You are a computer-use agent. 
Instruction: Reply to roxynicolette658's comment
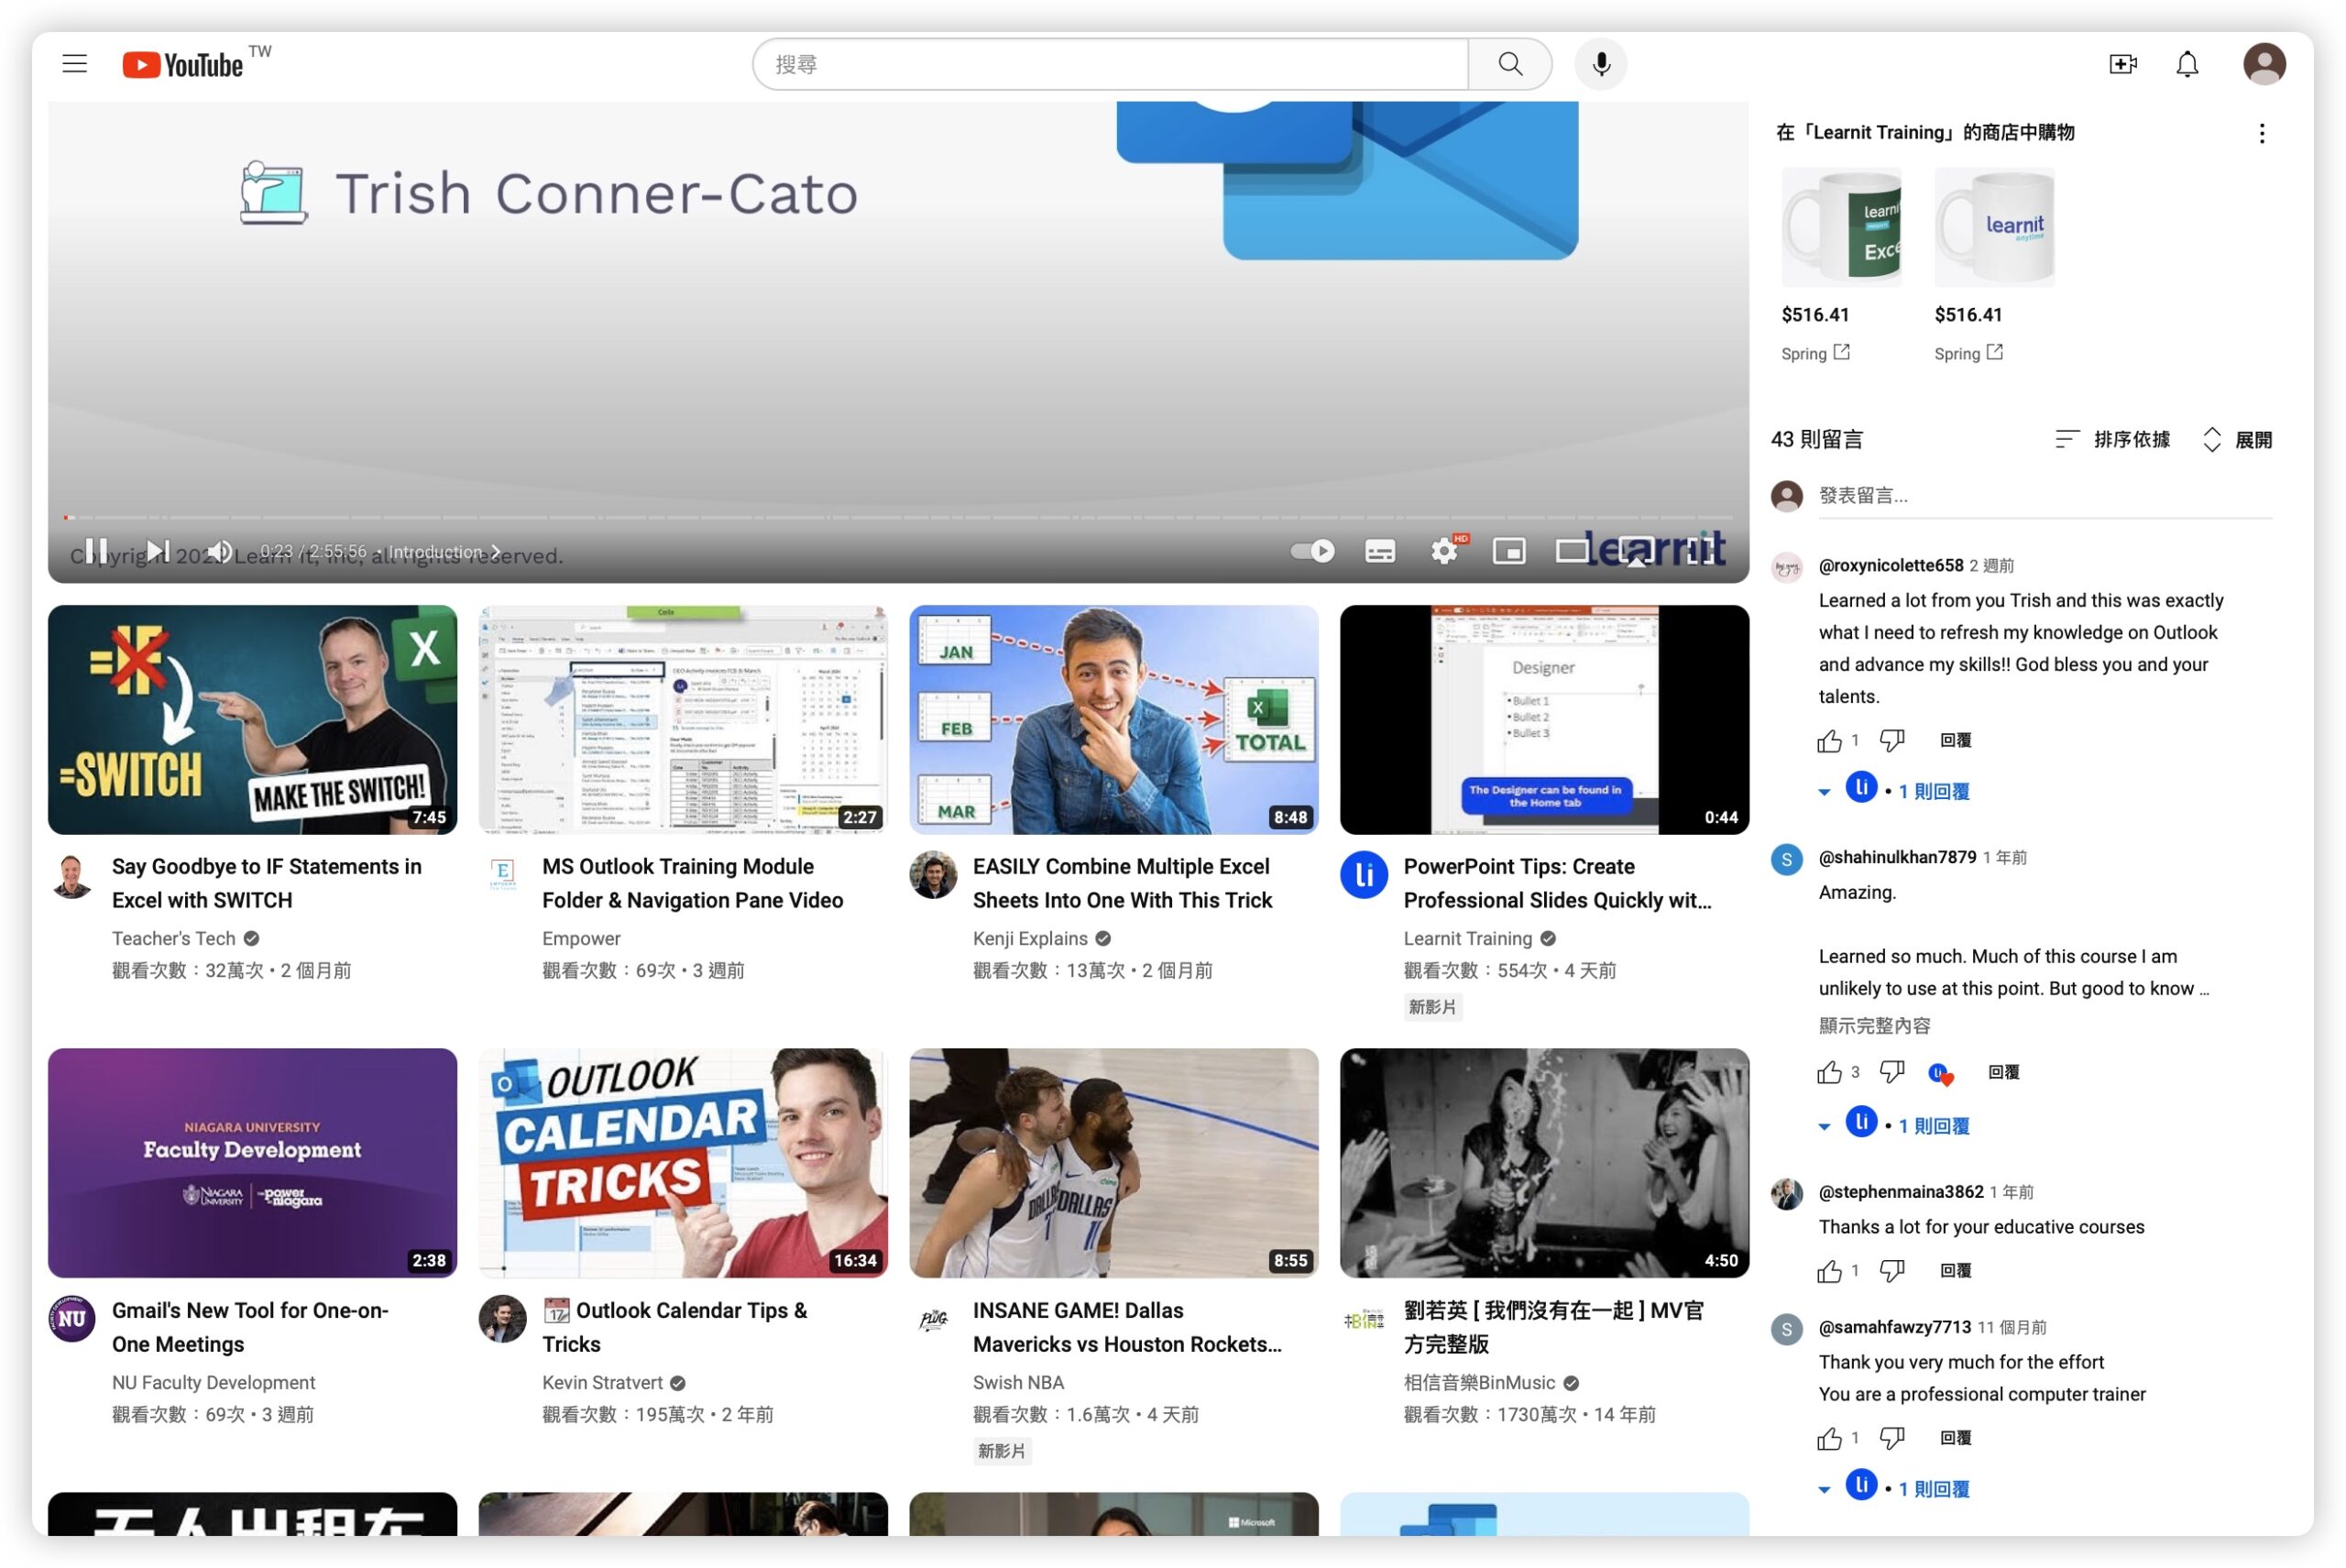click(1955, 740)
